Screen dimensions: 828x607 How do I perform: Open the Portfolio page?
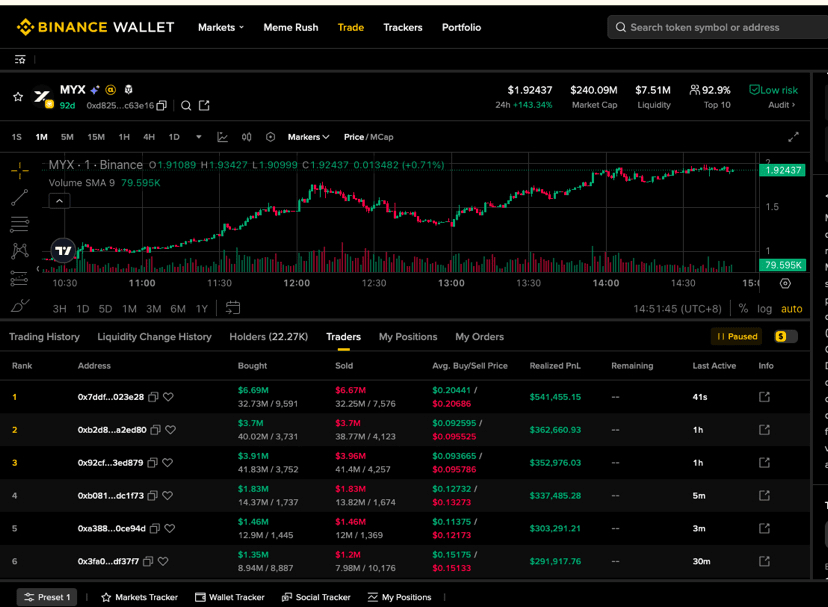point(462,27)
